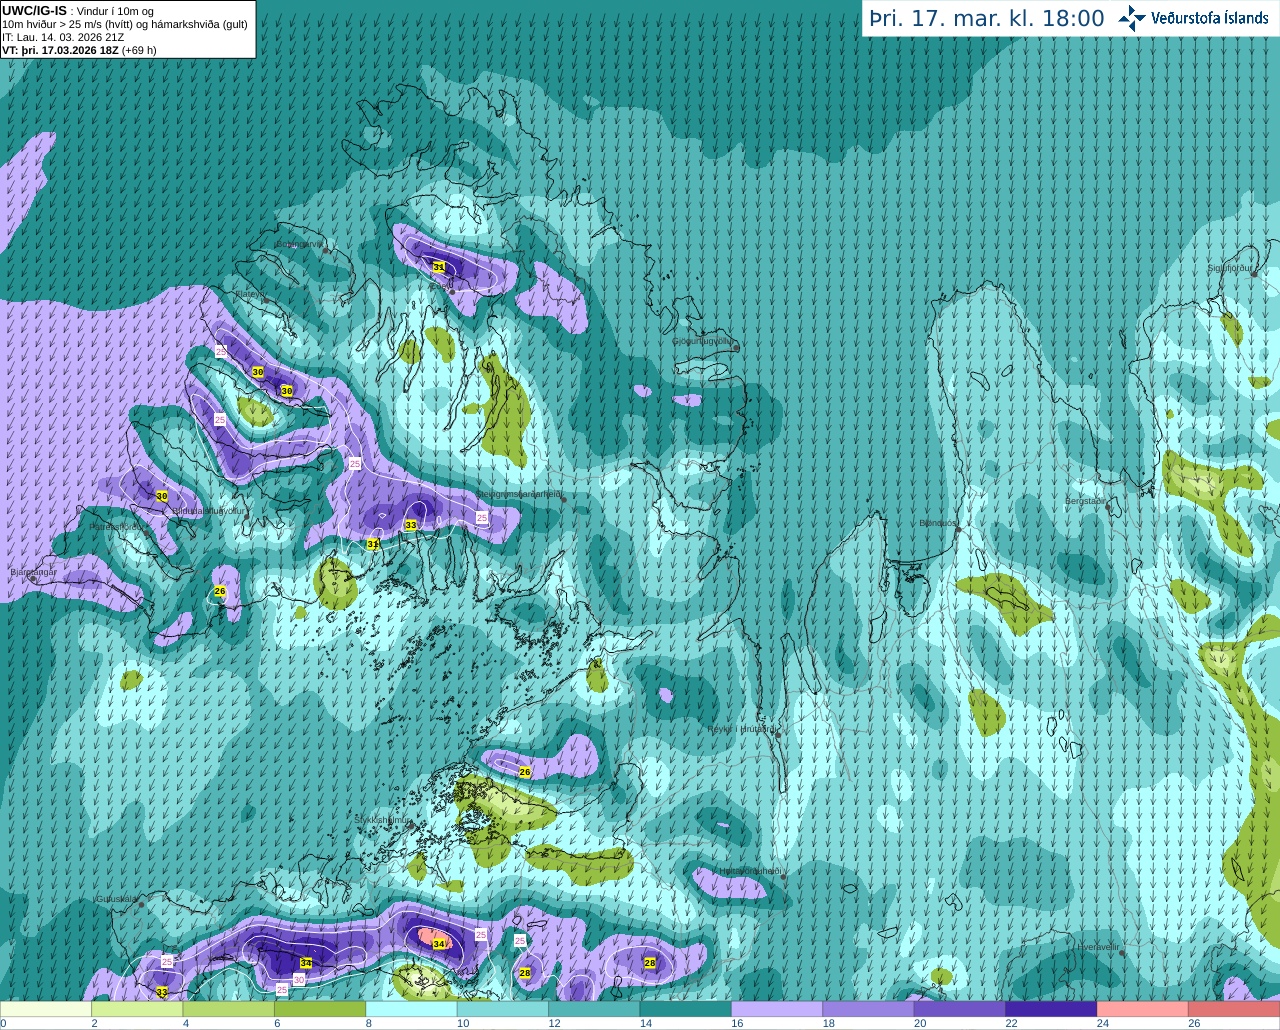Click the Gjögurflugvöllur station label
Viewport: 1280px width, 1030px height.
pos(702,341)
